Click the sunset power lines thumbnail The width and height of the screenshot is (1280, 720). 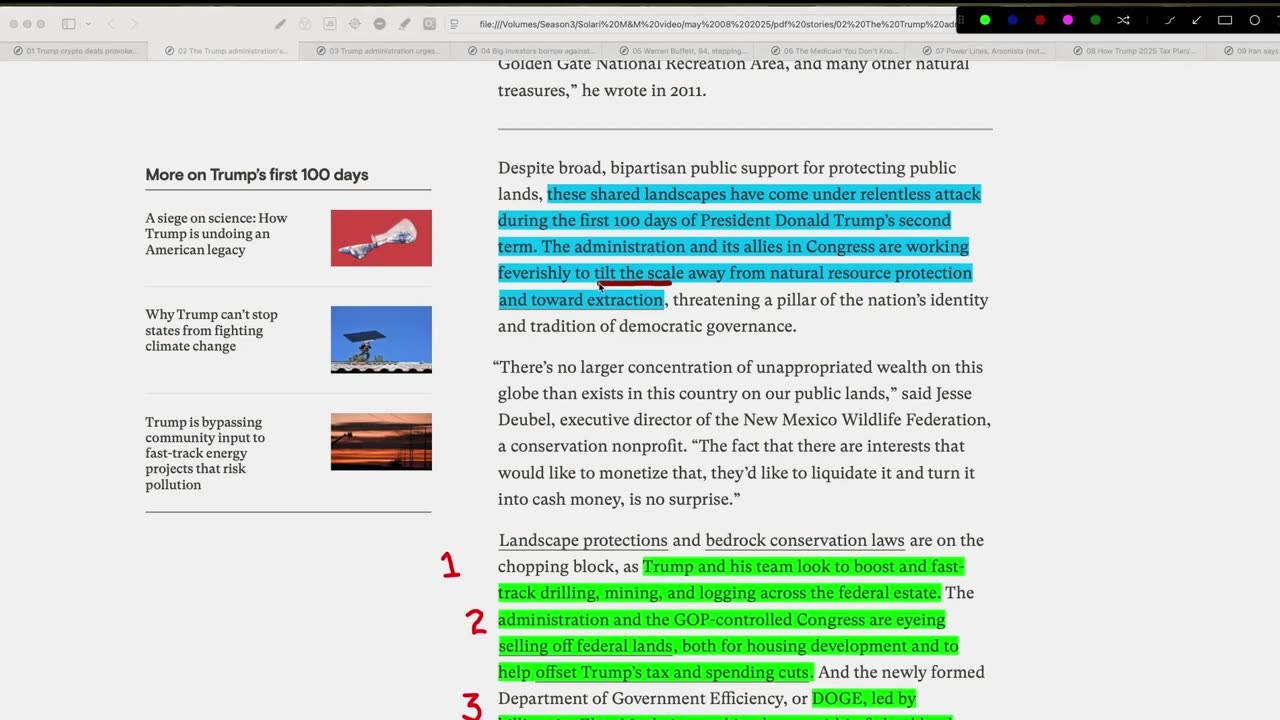(x=381, y=441)
